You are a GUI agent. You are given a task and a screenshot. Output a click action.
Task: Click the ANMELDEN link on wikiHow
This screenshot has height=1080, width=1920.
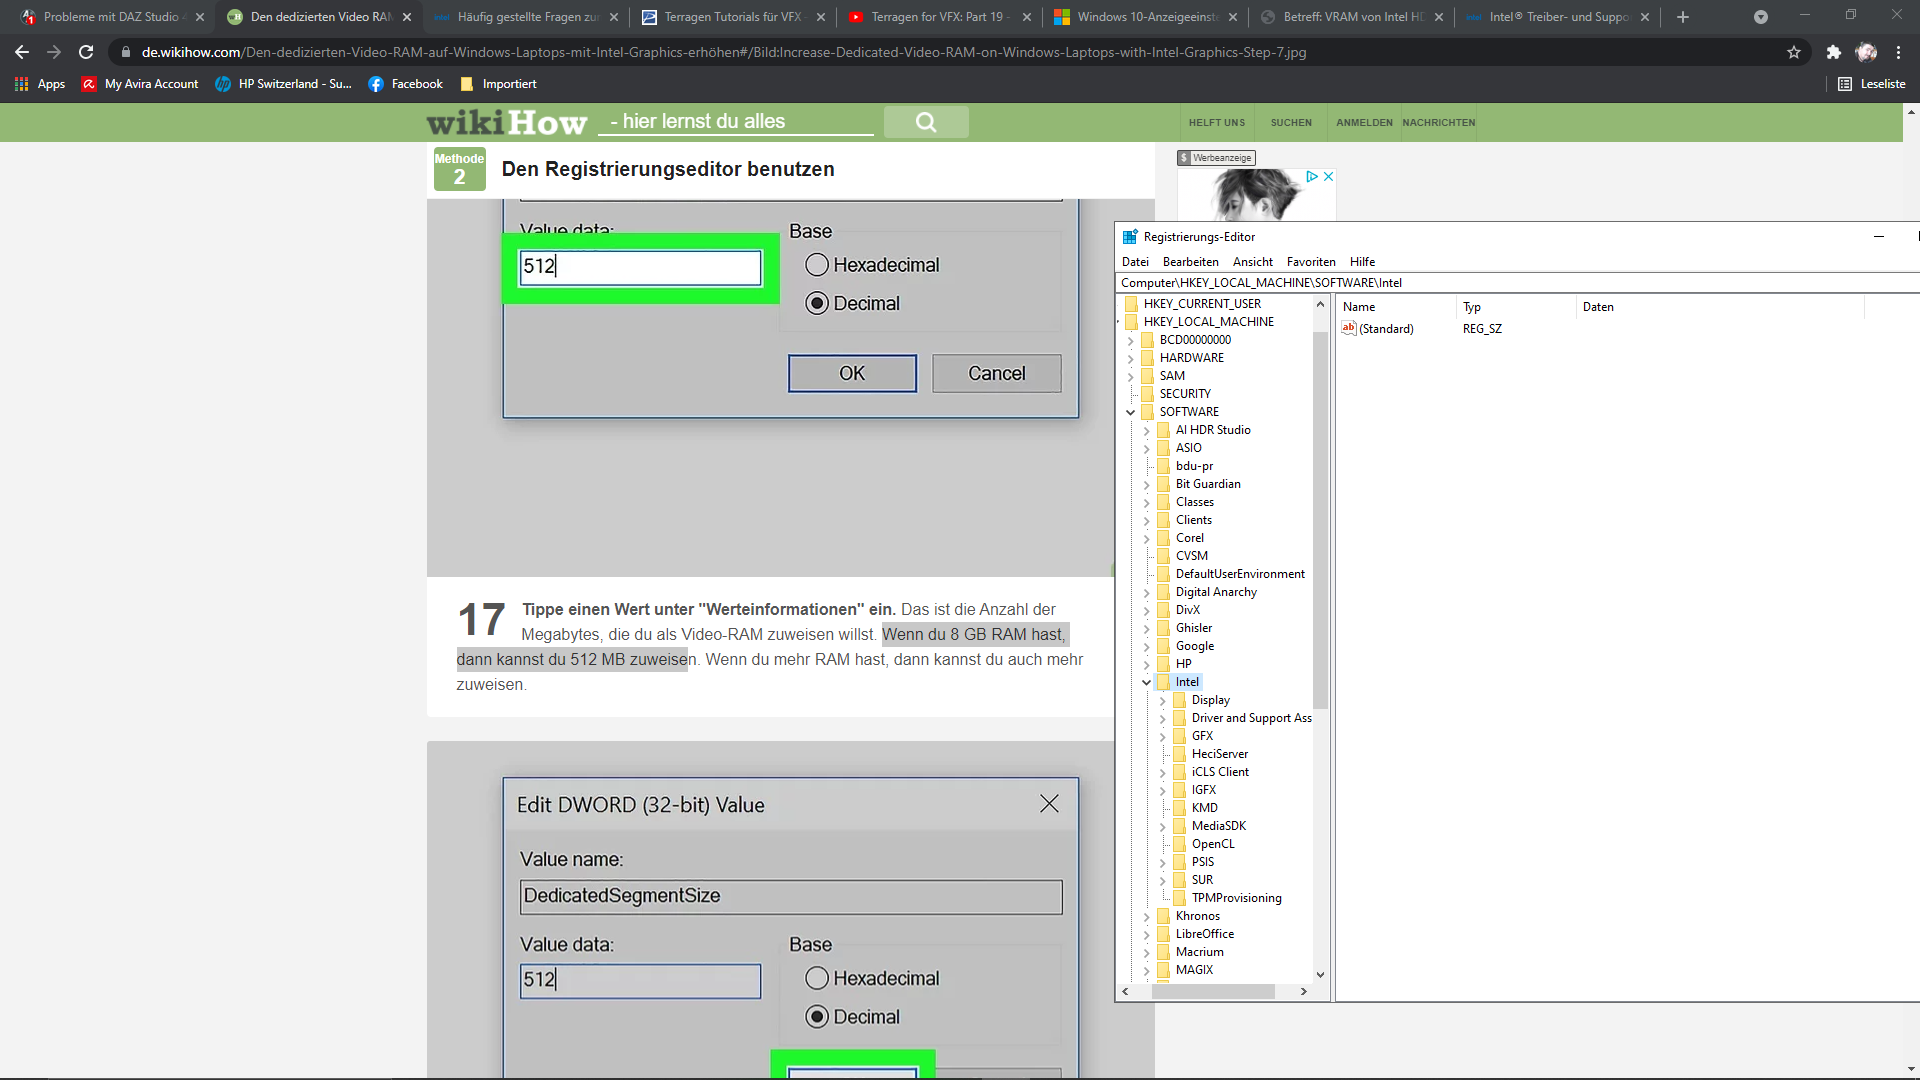click(x=1364, y=123)
